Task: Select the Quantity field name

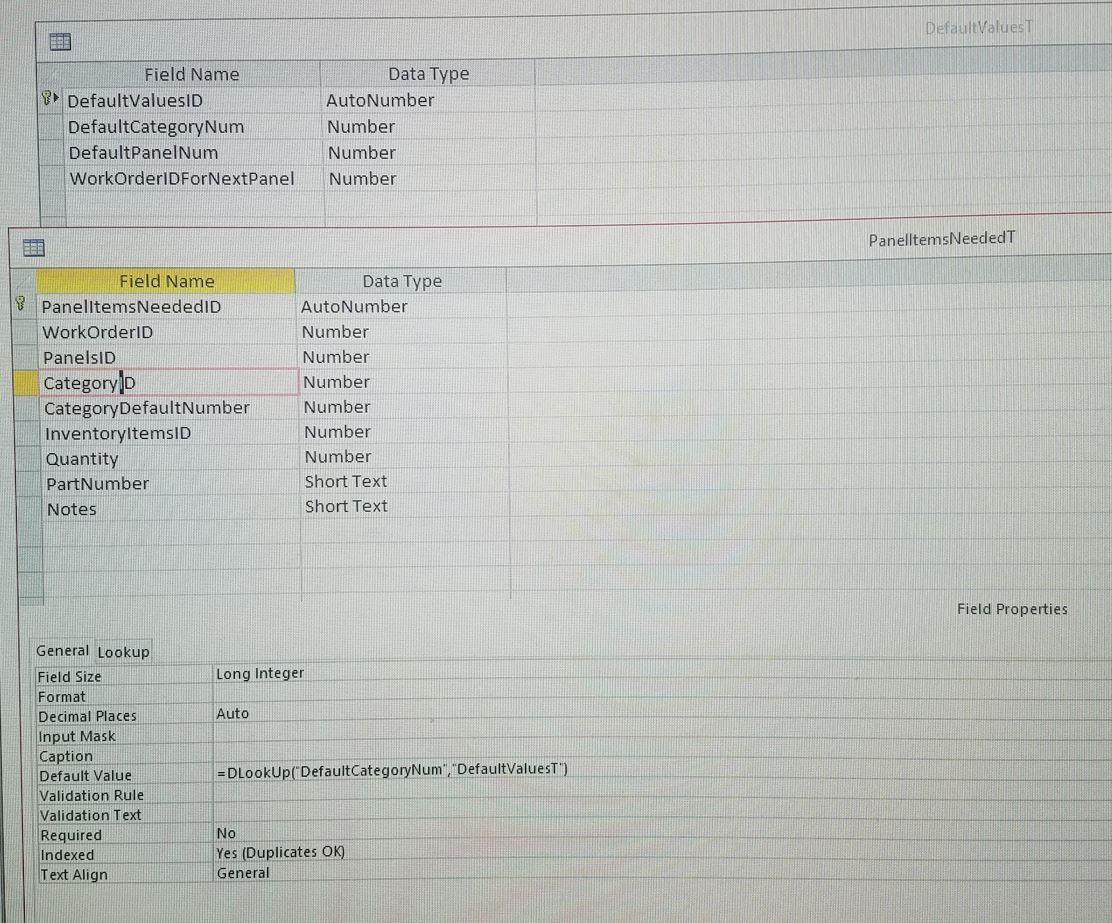Action: pyautogui.click(x=82, y=459)
